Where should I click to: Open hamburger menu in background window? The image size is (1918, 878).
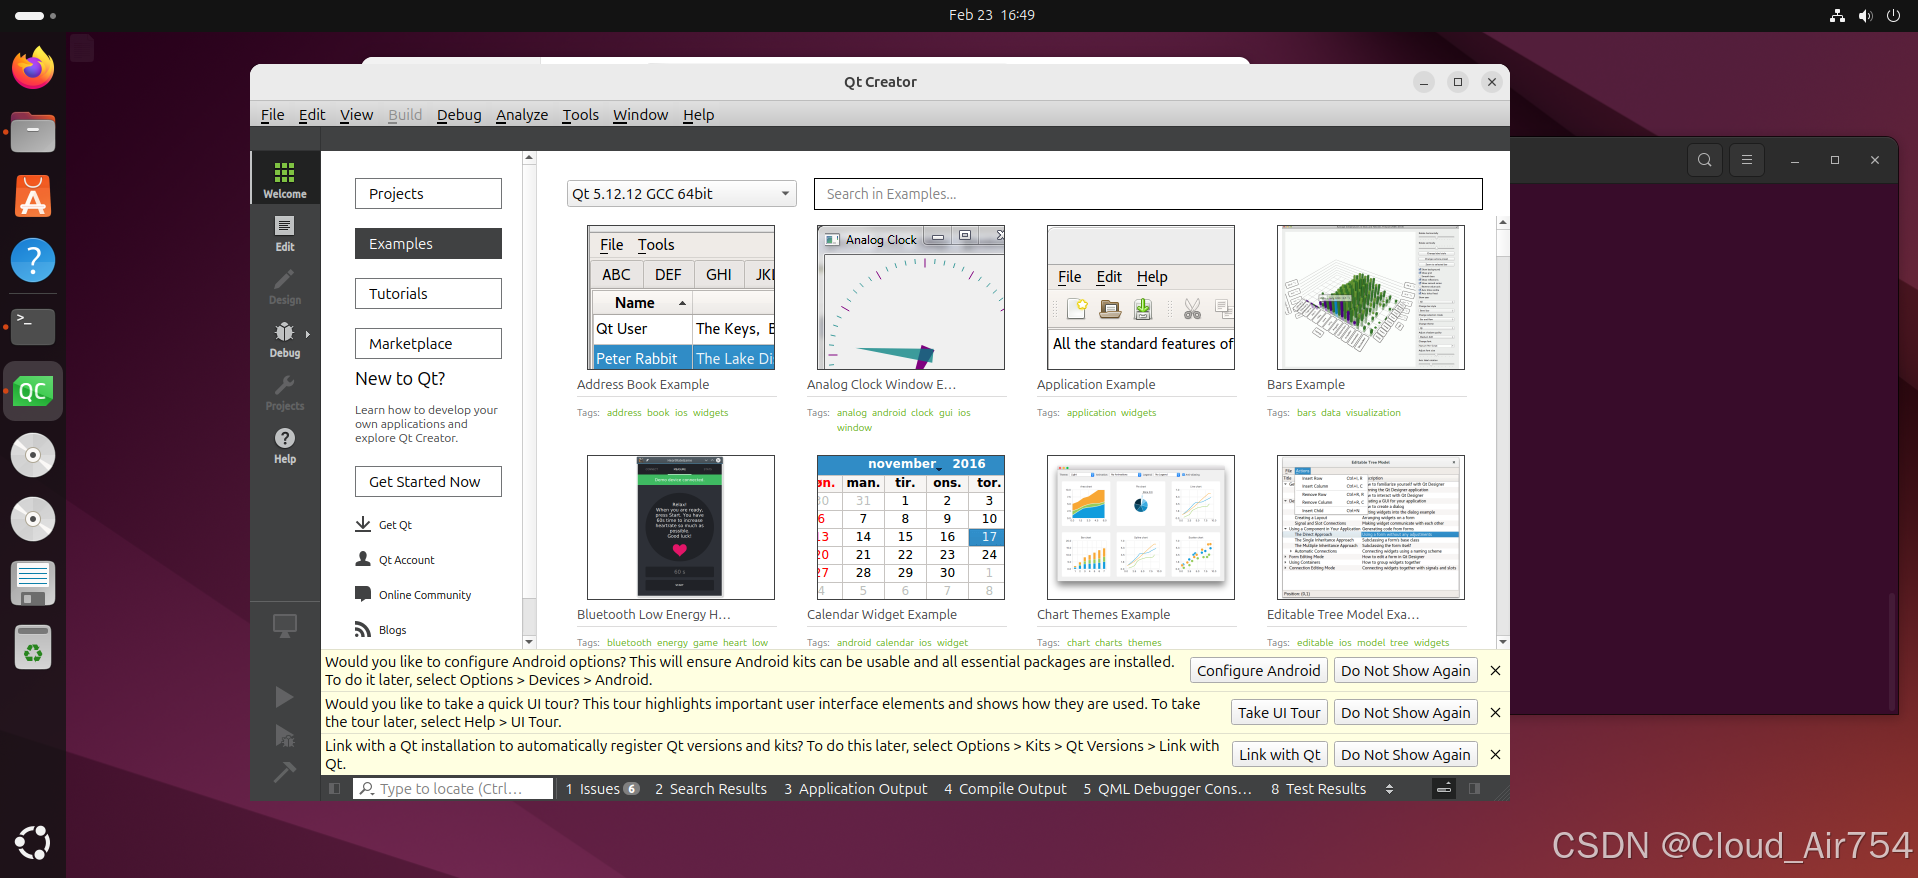pyautogui.click(x=1747, y=160)
